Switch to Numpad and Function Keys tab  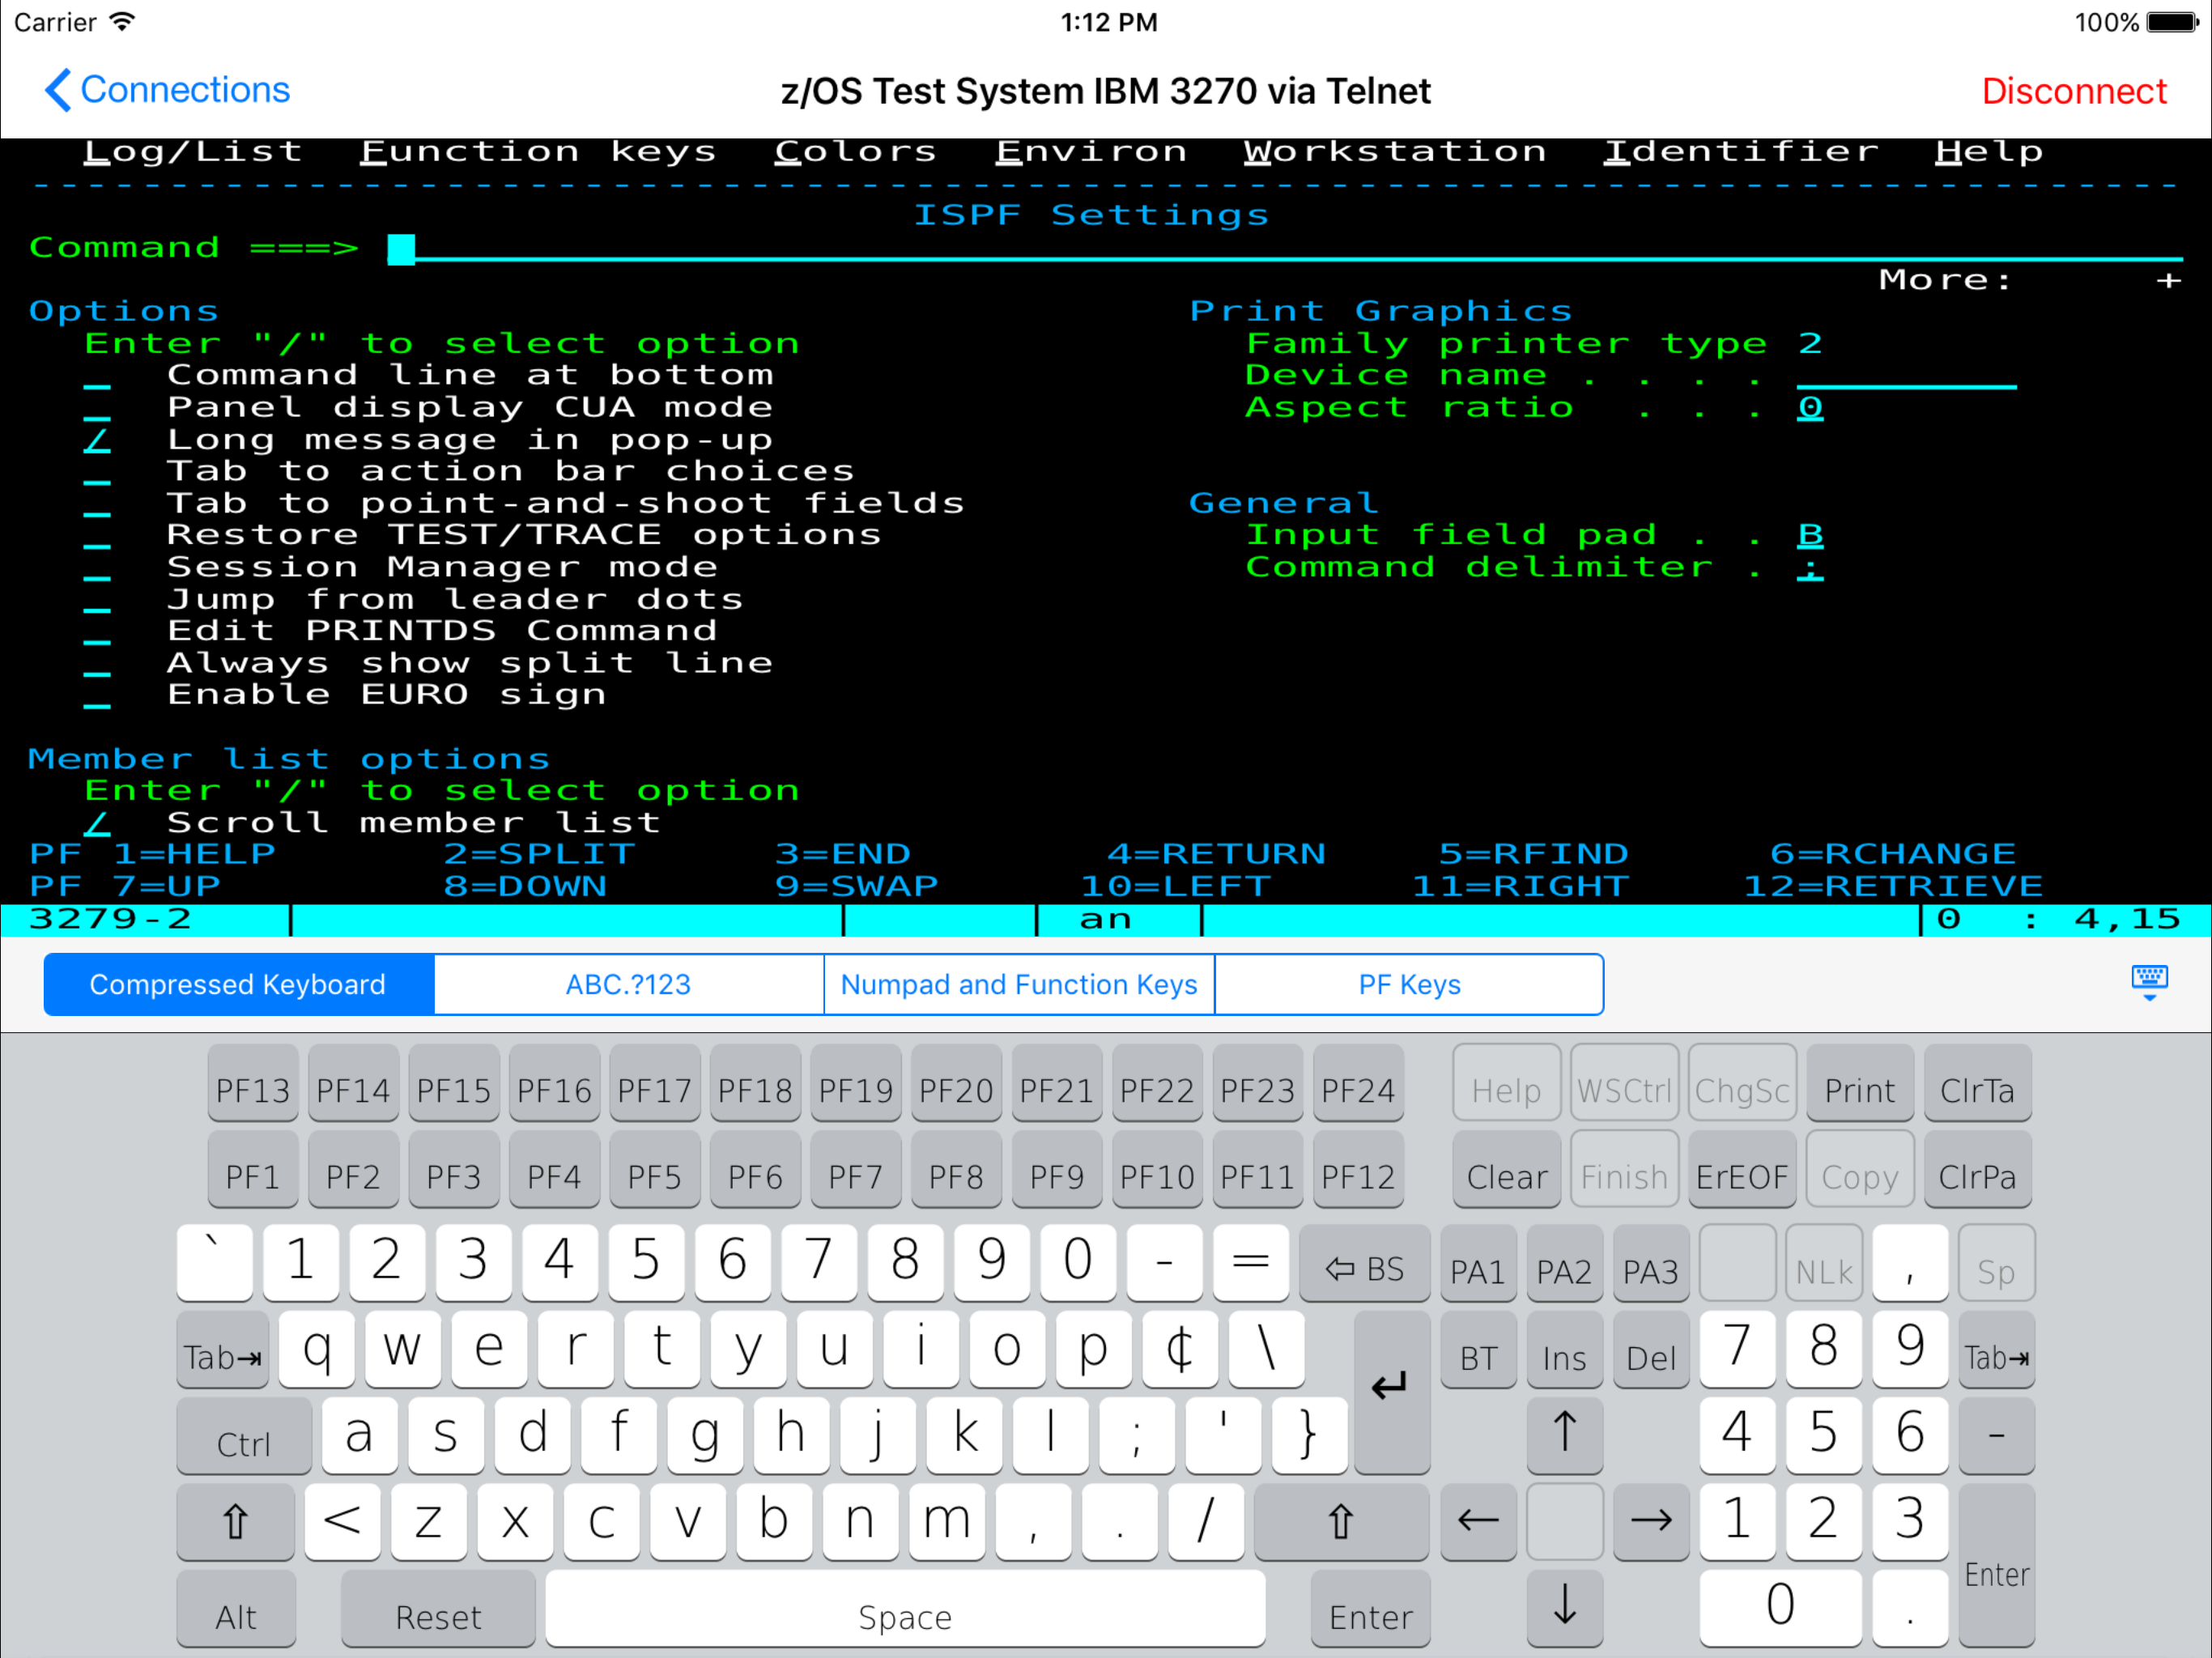(1019, 985)
